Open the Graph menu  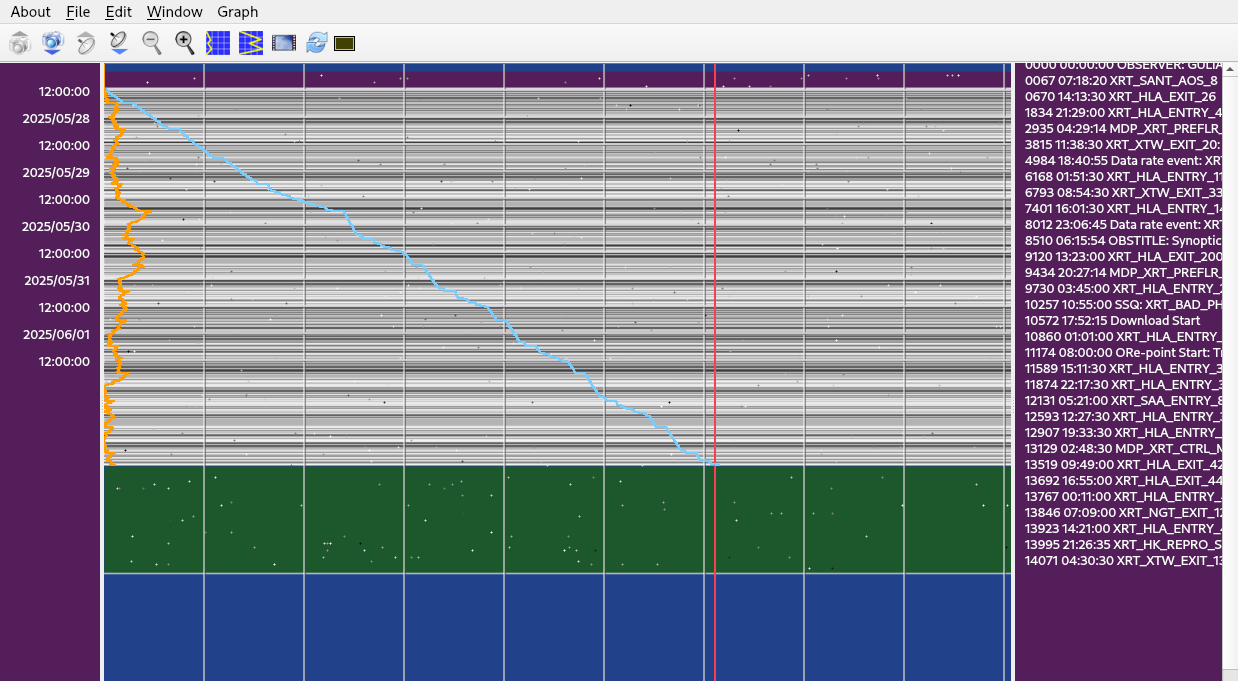click(237, 12)
